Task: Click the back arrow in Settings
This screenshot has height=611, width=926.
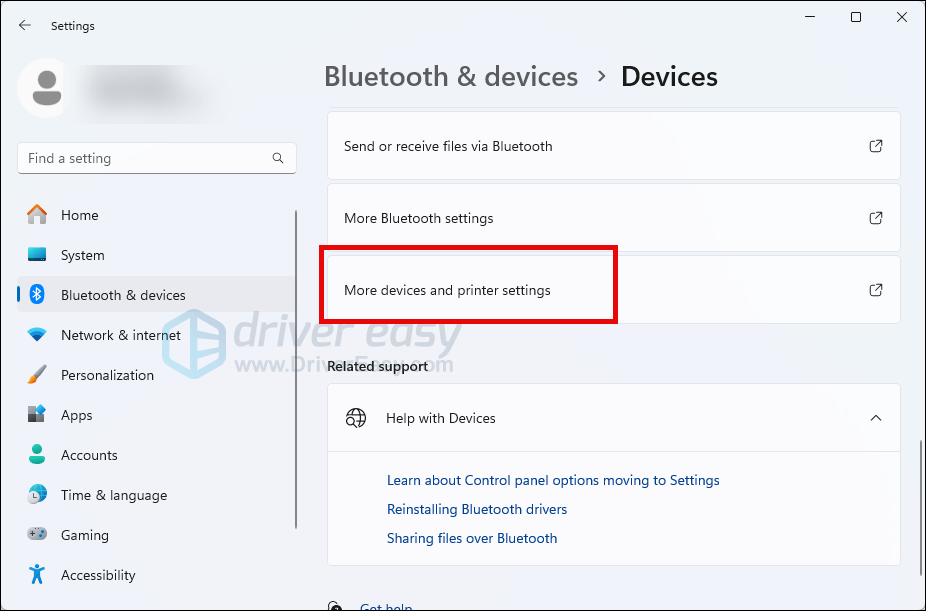Action: (x=25, y=26)
